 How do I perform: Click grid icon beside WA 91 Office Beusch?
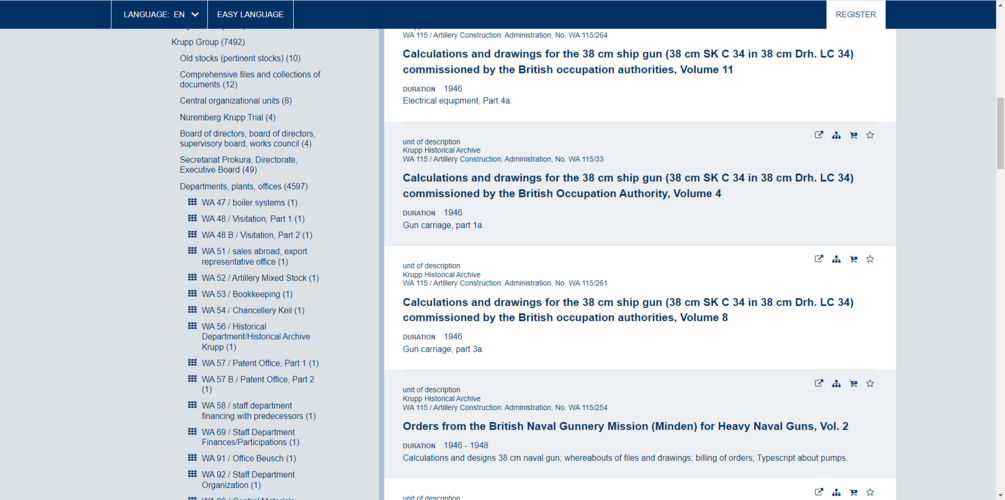(x=192, y=458)
